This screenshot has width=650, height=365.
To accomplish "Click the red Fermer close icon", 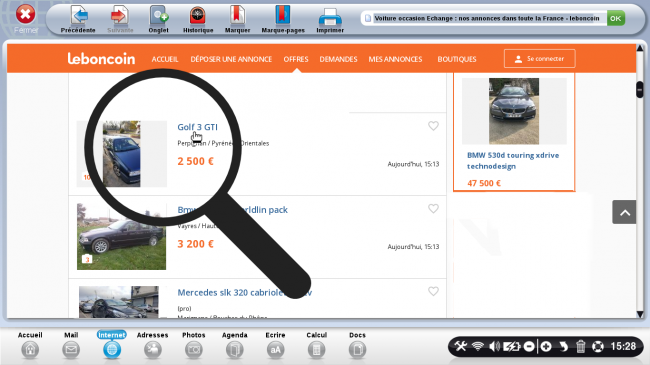I will [x=25, y=15].
